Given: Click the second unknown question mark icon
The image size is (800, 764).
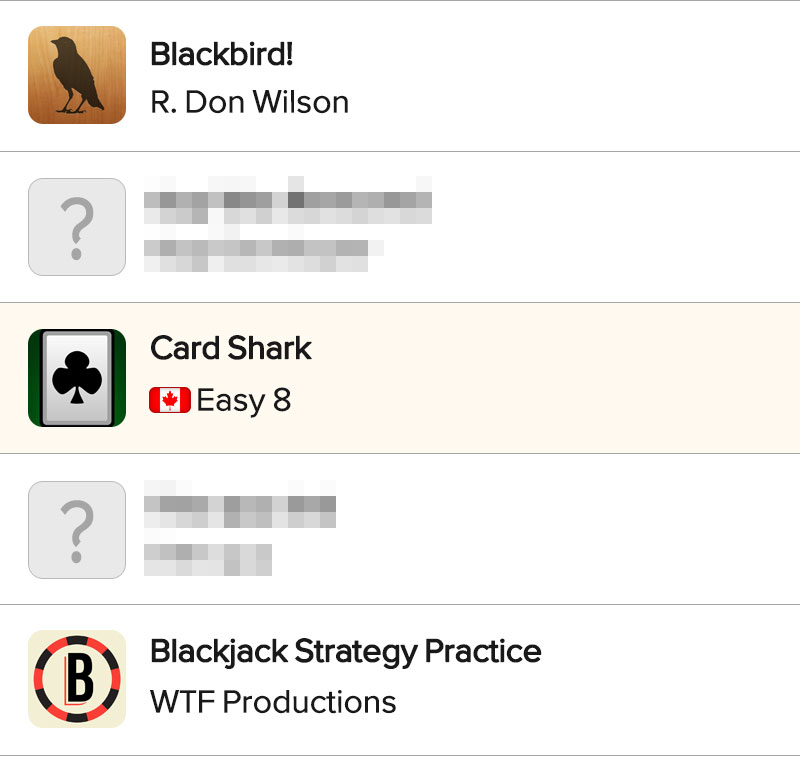Looking at the screenshot, I should pyautogui.click(x=77, y=530).
